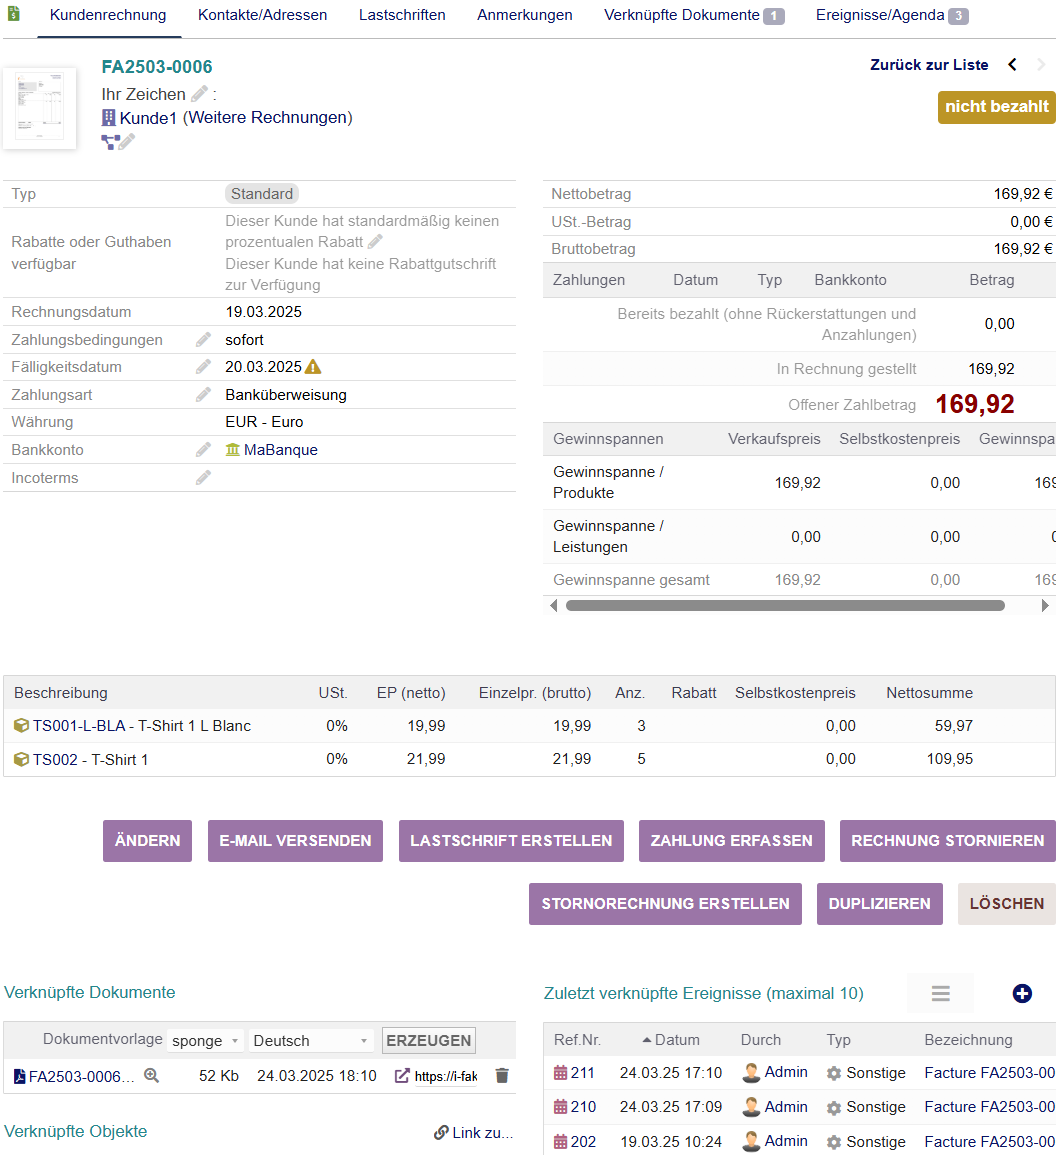1057x1155 pixels.
Task: Open the invoice PDF preview thumbnail
Action: (x=40, y=108)
